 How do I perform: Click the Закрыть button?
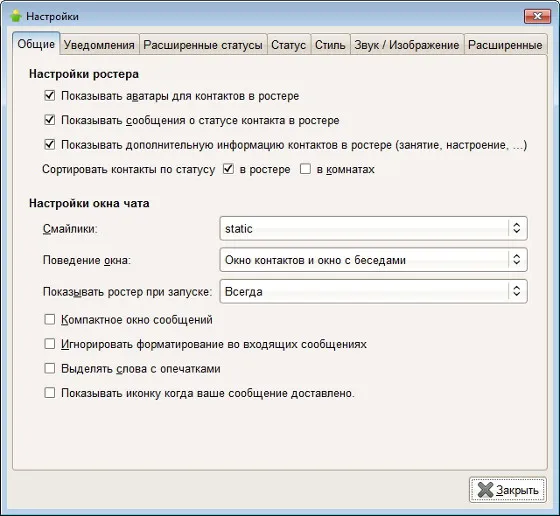tap(508, 490)
